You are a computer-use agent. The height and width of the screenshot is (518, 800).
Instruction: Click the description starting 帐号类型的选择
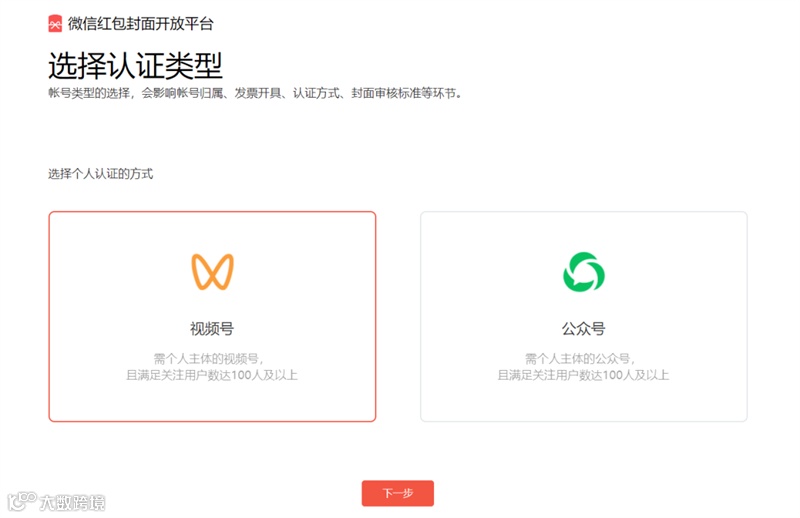point(255,93)
